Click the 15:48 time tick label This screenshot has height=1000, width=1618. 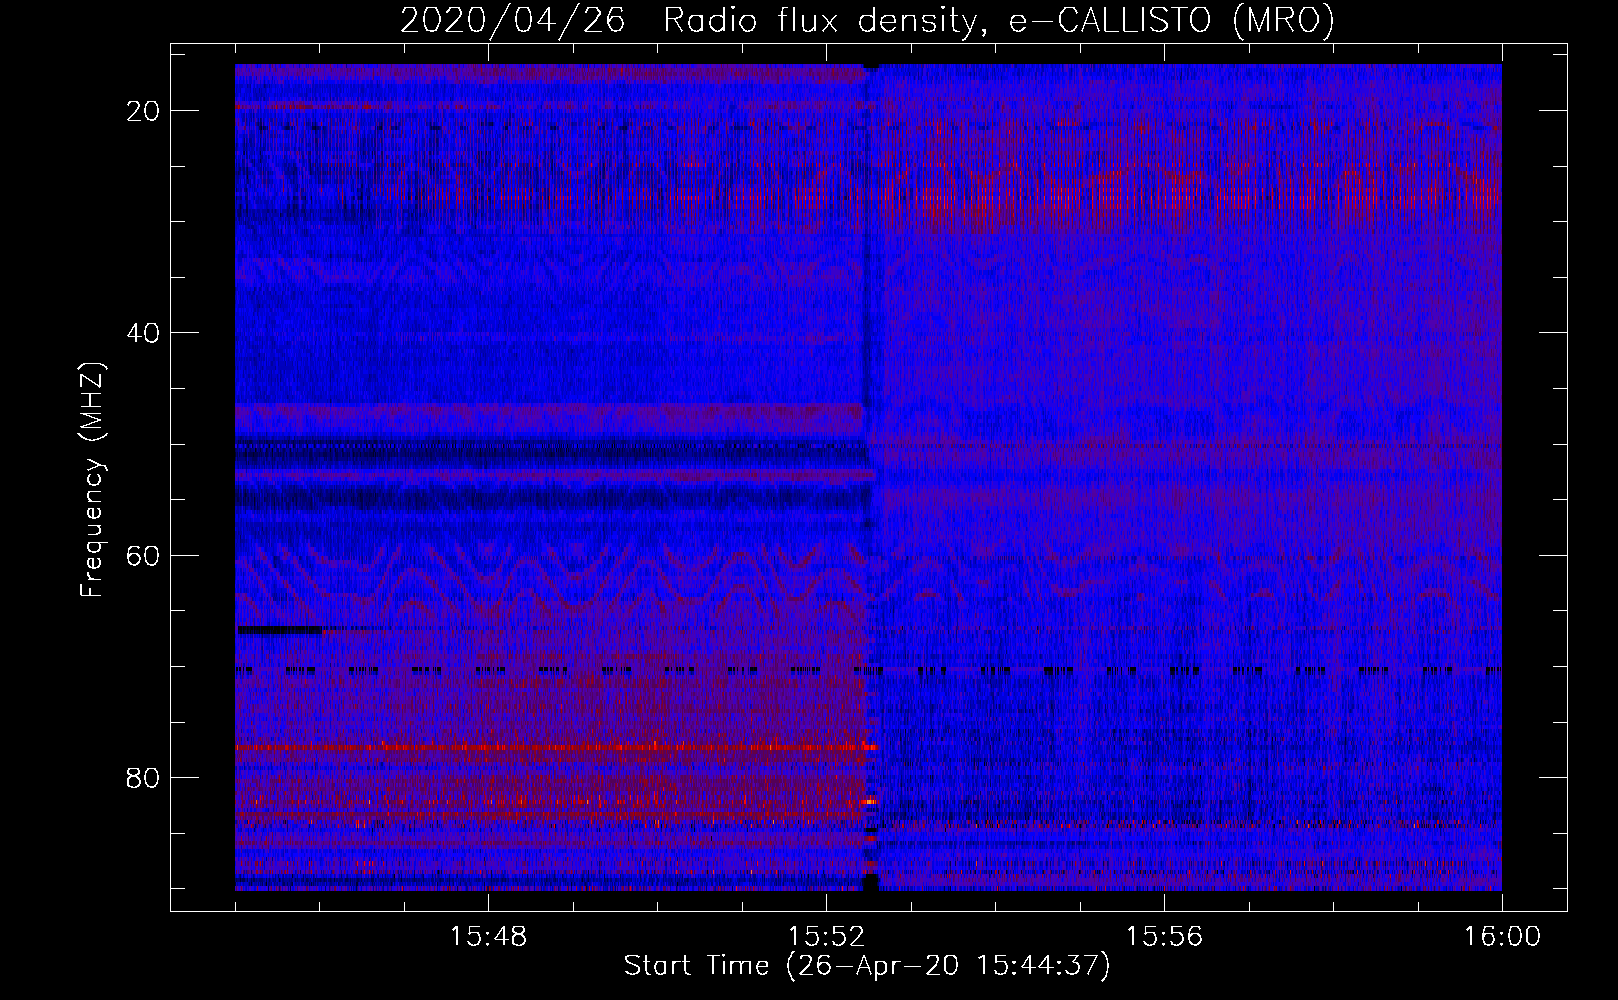click(x=488, y=937)
